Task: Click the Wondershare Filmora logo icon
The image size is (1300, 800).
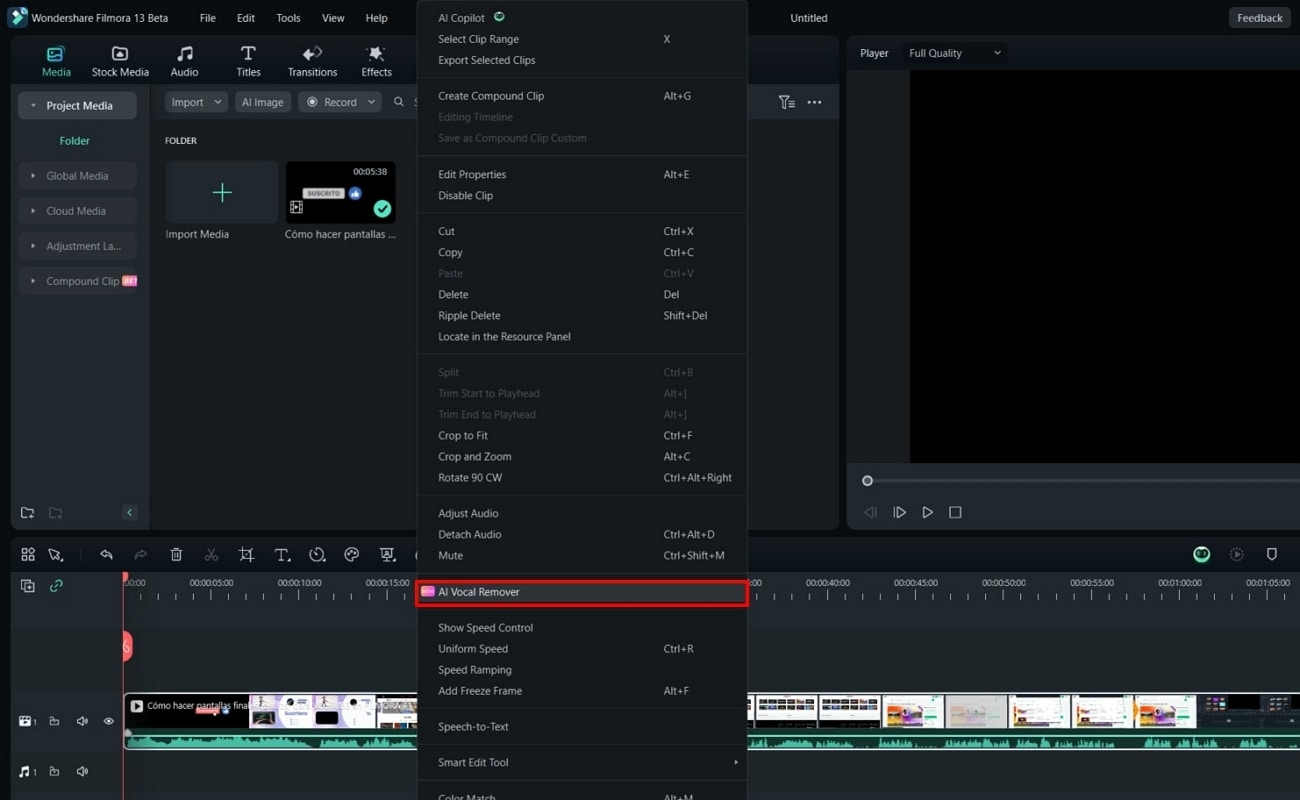Action: [17, 18]
